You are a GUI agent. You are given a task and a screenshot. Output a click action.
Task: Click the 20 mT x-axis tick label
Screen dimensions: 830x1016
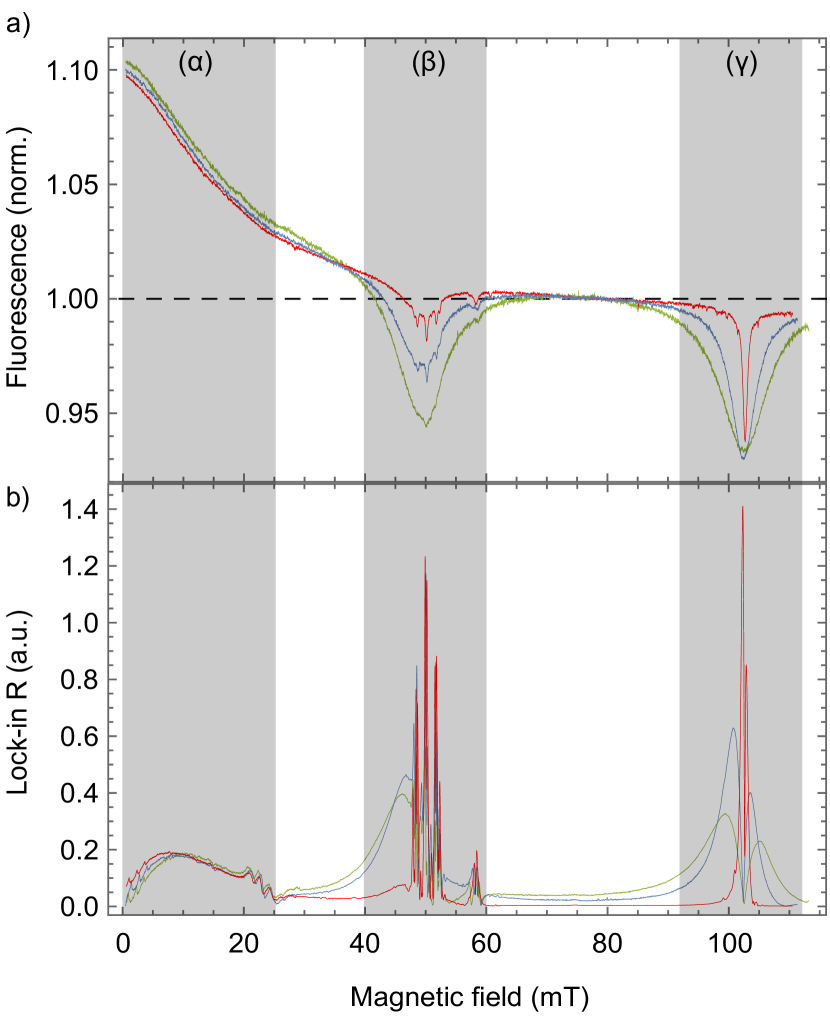click(x=244, y=944)
